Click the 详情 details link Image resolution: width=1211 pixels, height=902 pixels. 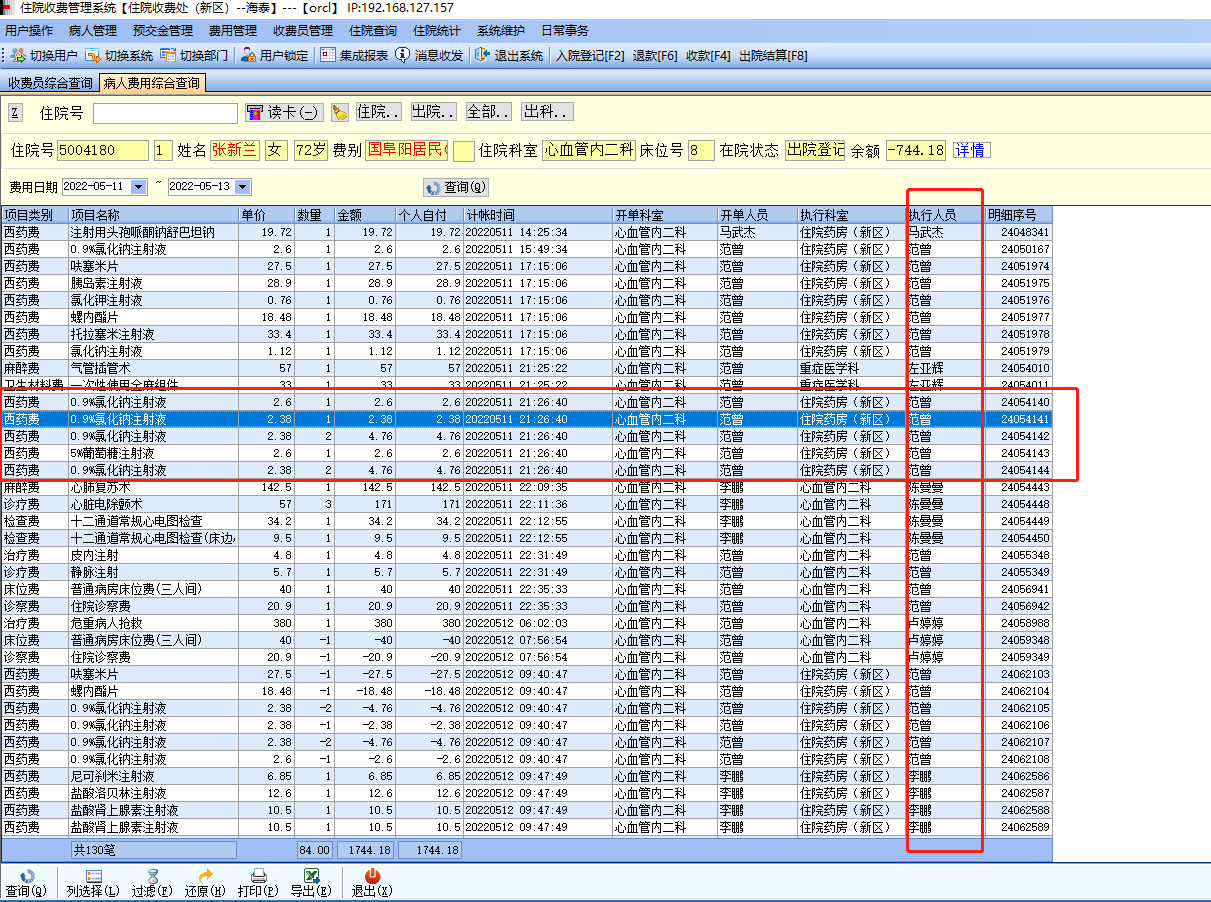970,150
